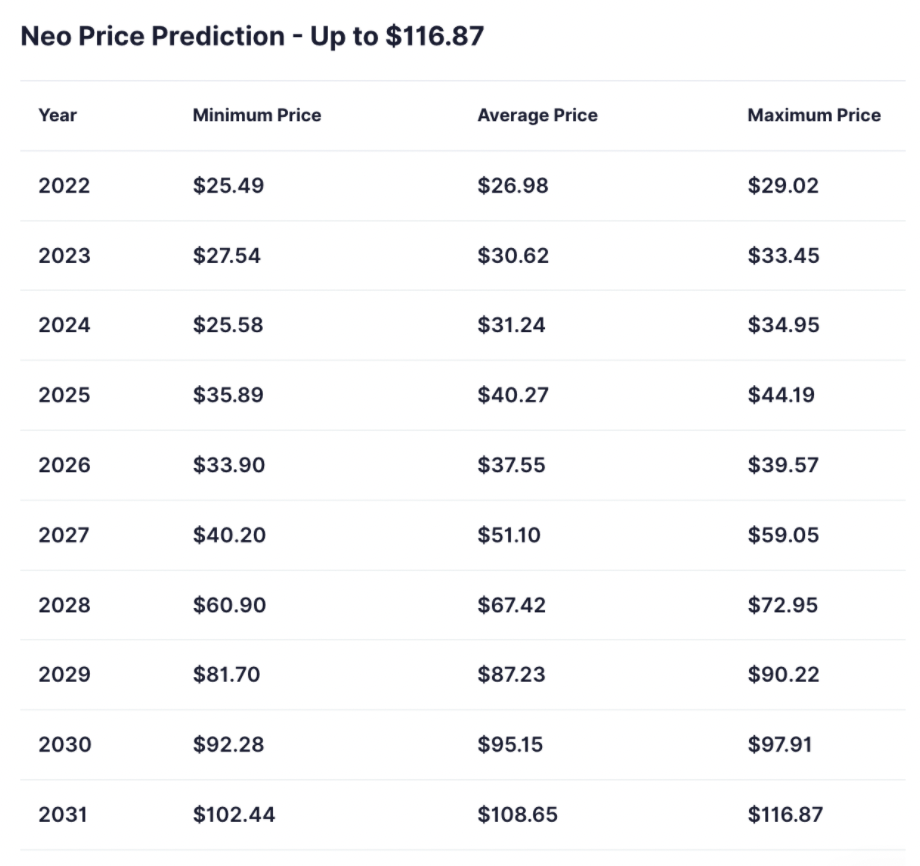The image size is (920, 866).
Task: Select the $95.15 average price for 2030
Action: click(x=511, y=745)
